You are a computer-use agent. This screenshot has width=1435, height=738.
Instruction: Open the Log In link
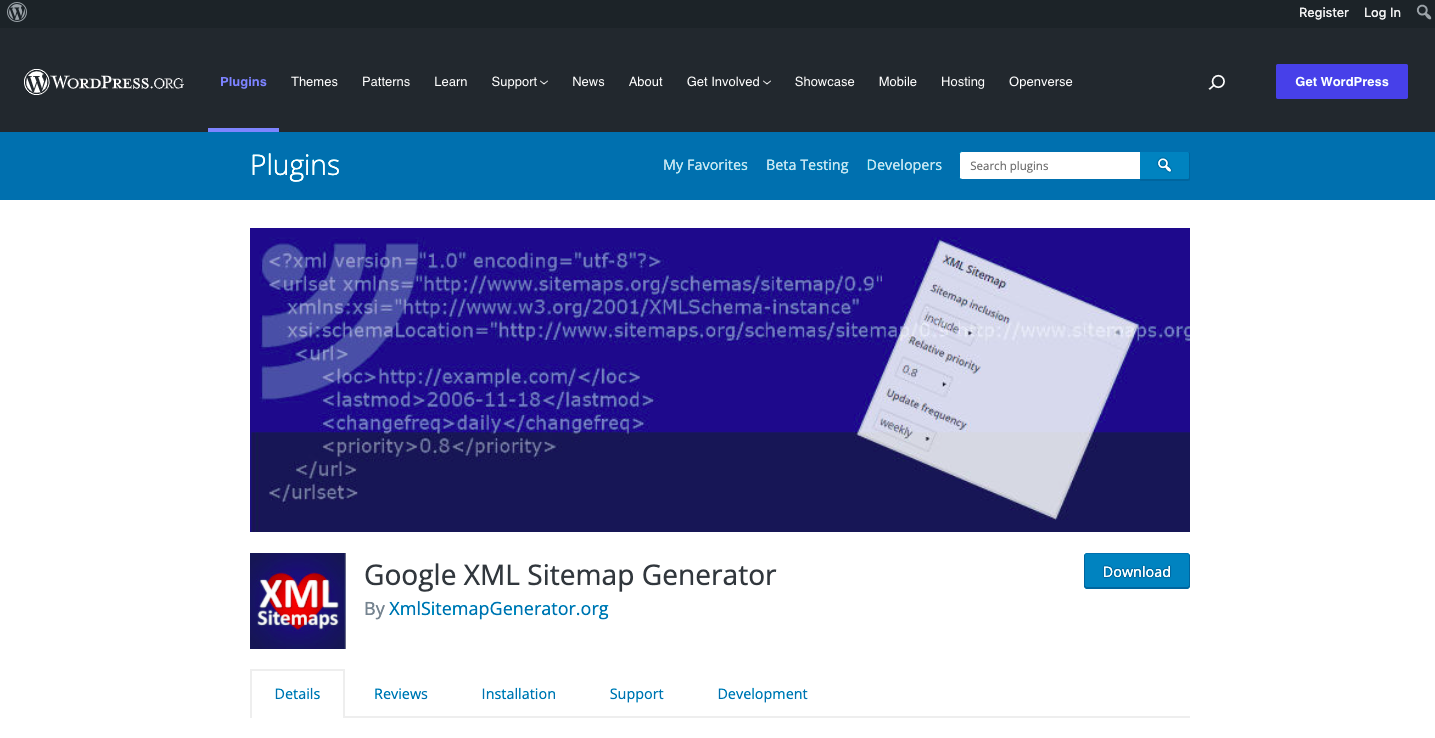click(x=1382, y=13)
